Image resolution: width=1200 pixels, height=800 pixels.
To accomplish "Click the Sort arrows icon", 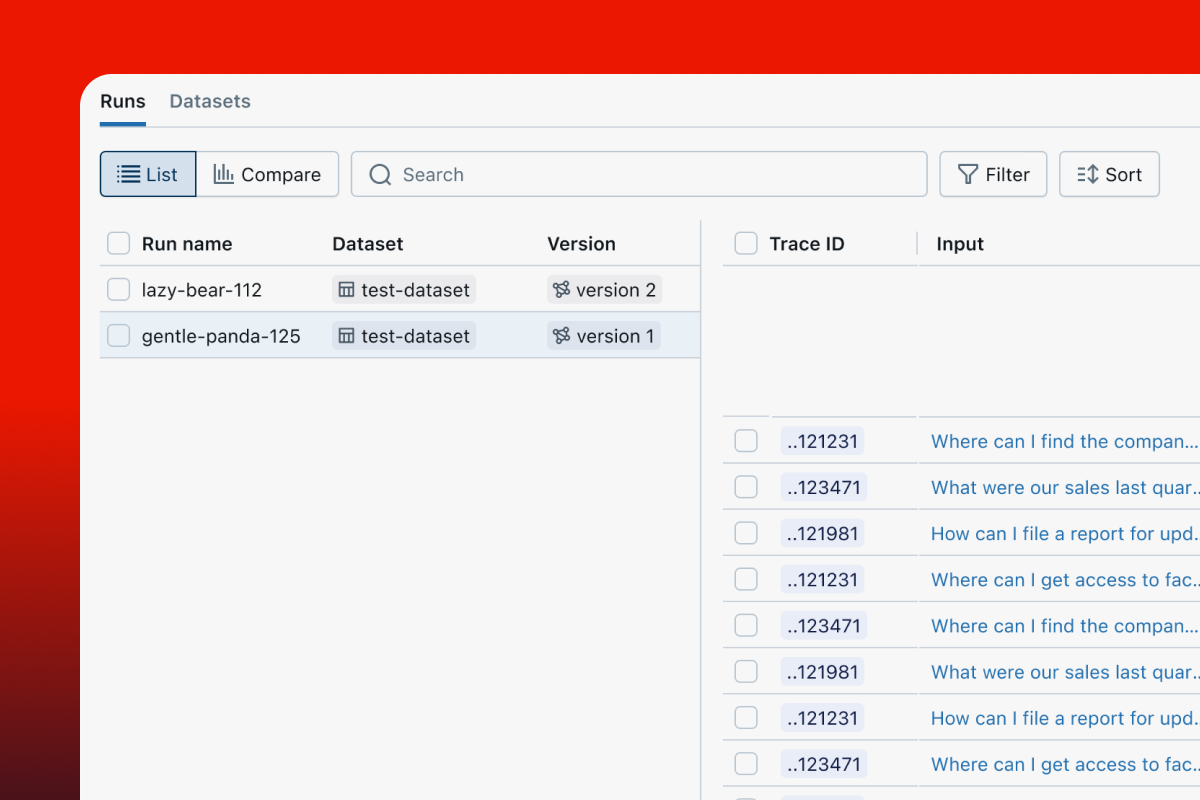I will (x=1087, y=175).
